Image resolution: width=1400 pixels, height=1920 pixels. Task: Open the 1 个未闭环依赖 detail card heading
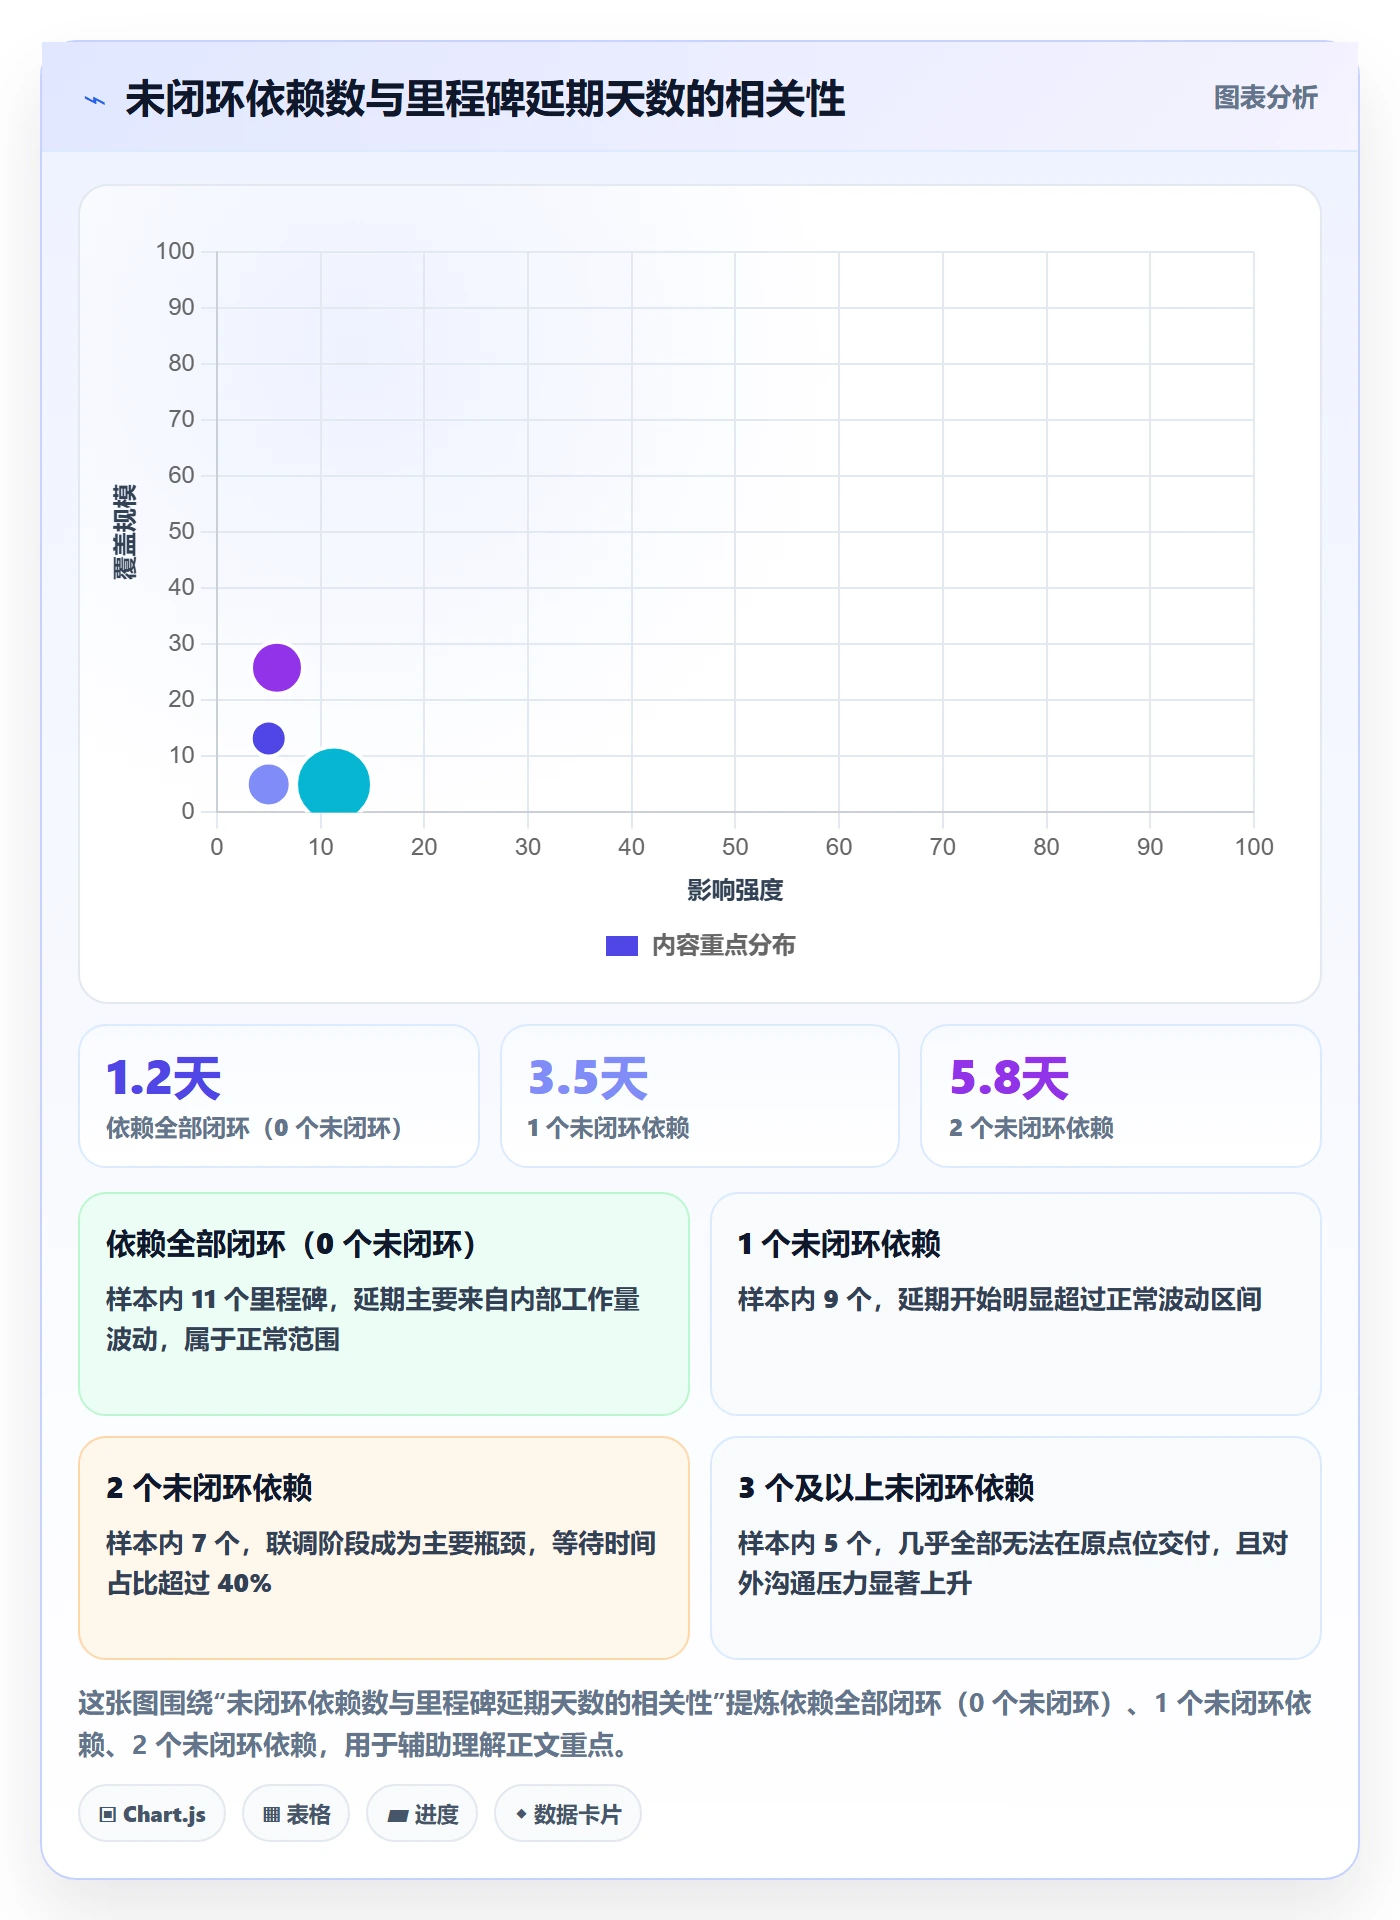839,1244
